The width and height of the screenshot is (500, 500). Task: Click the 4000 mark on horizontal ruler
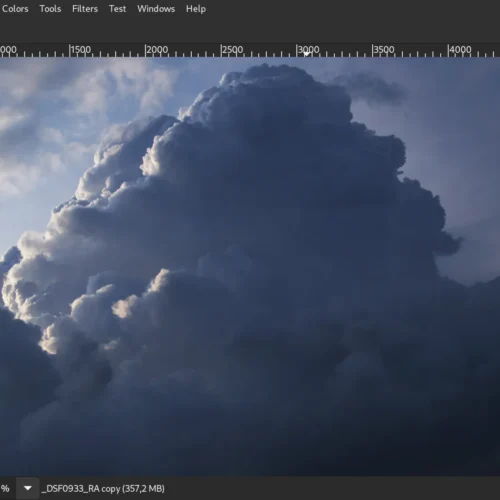[459, 50]
